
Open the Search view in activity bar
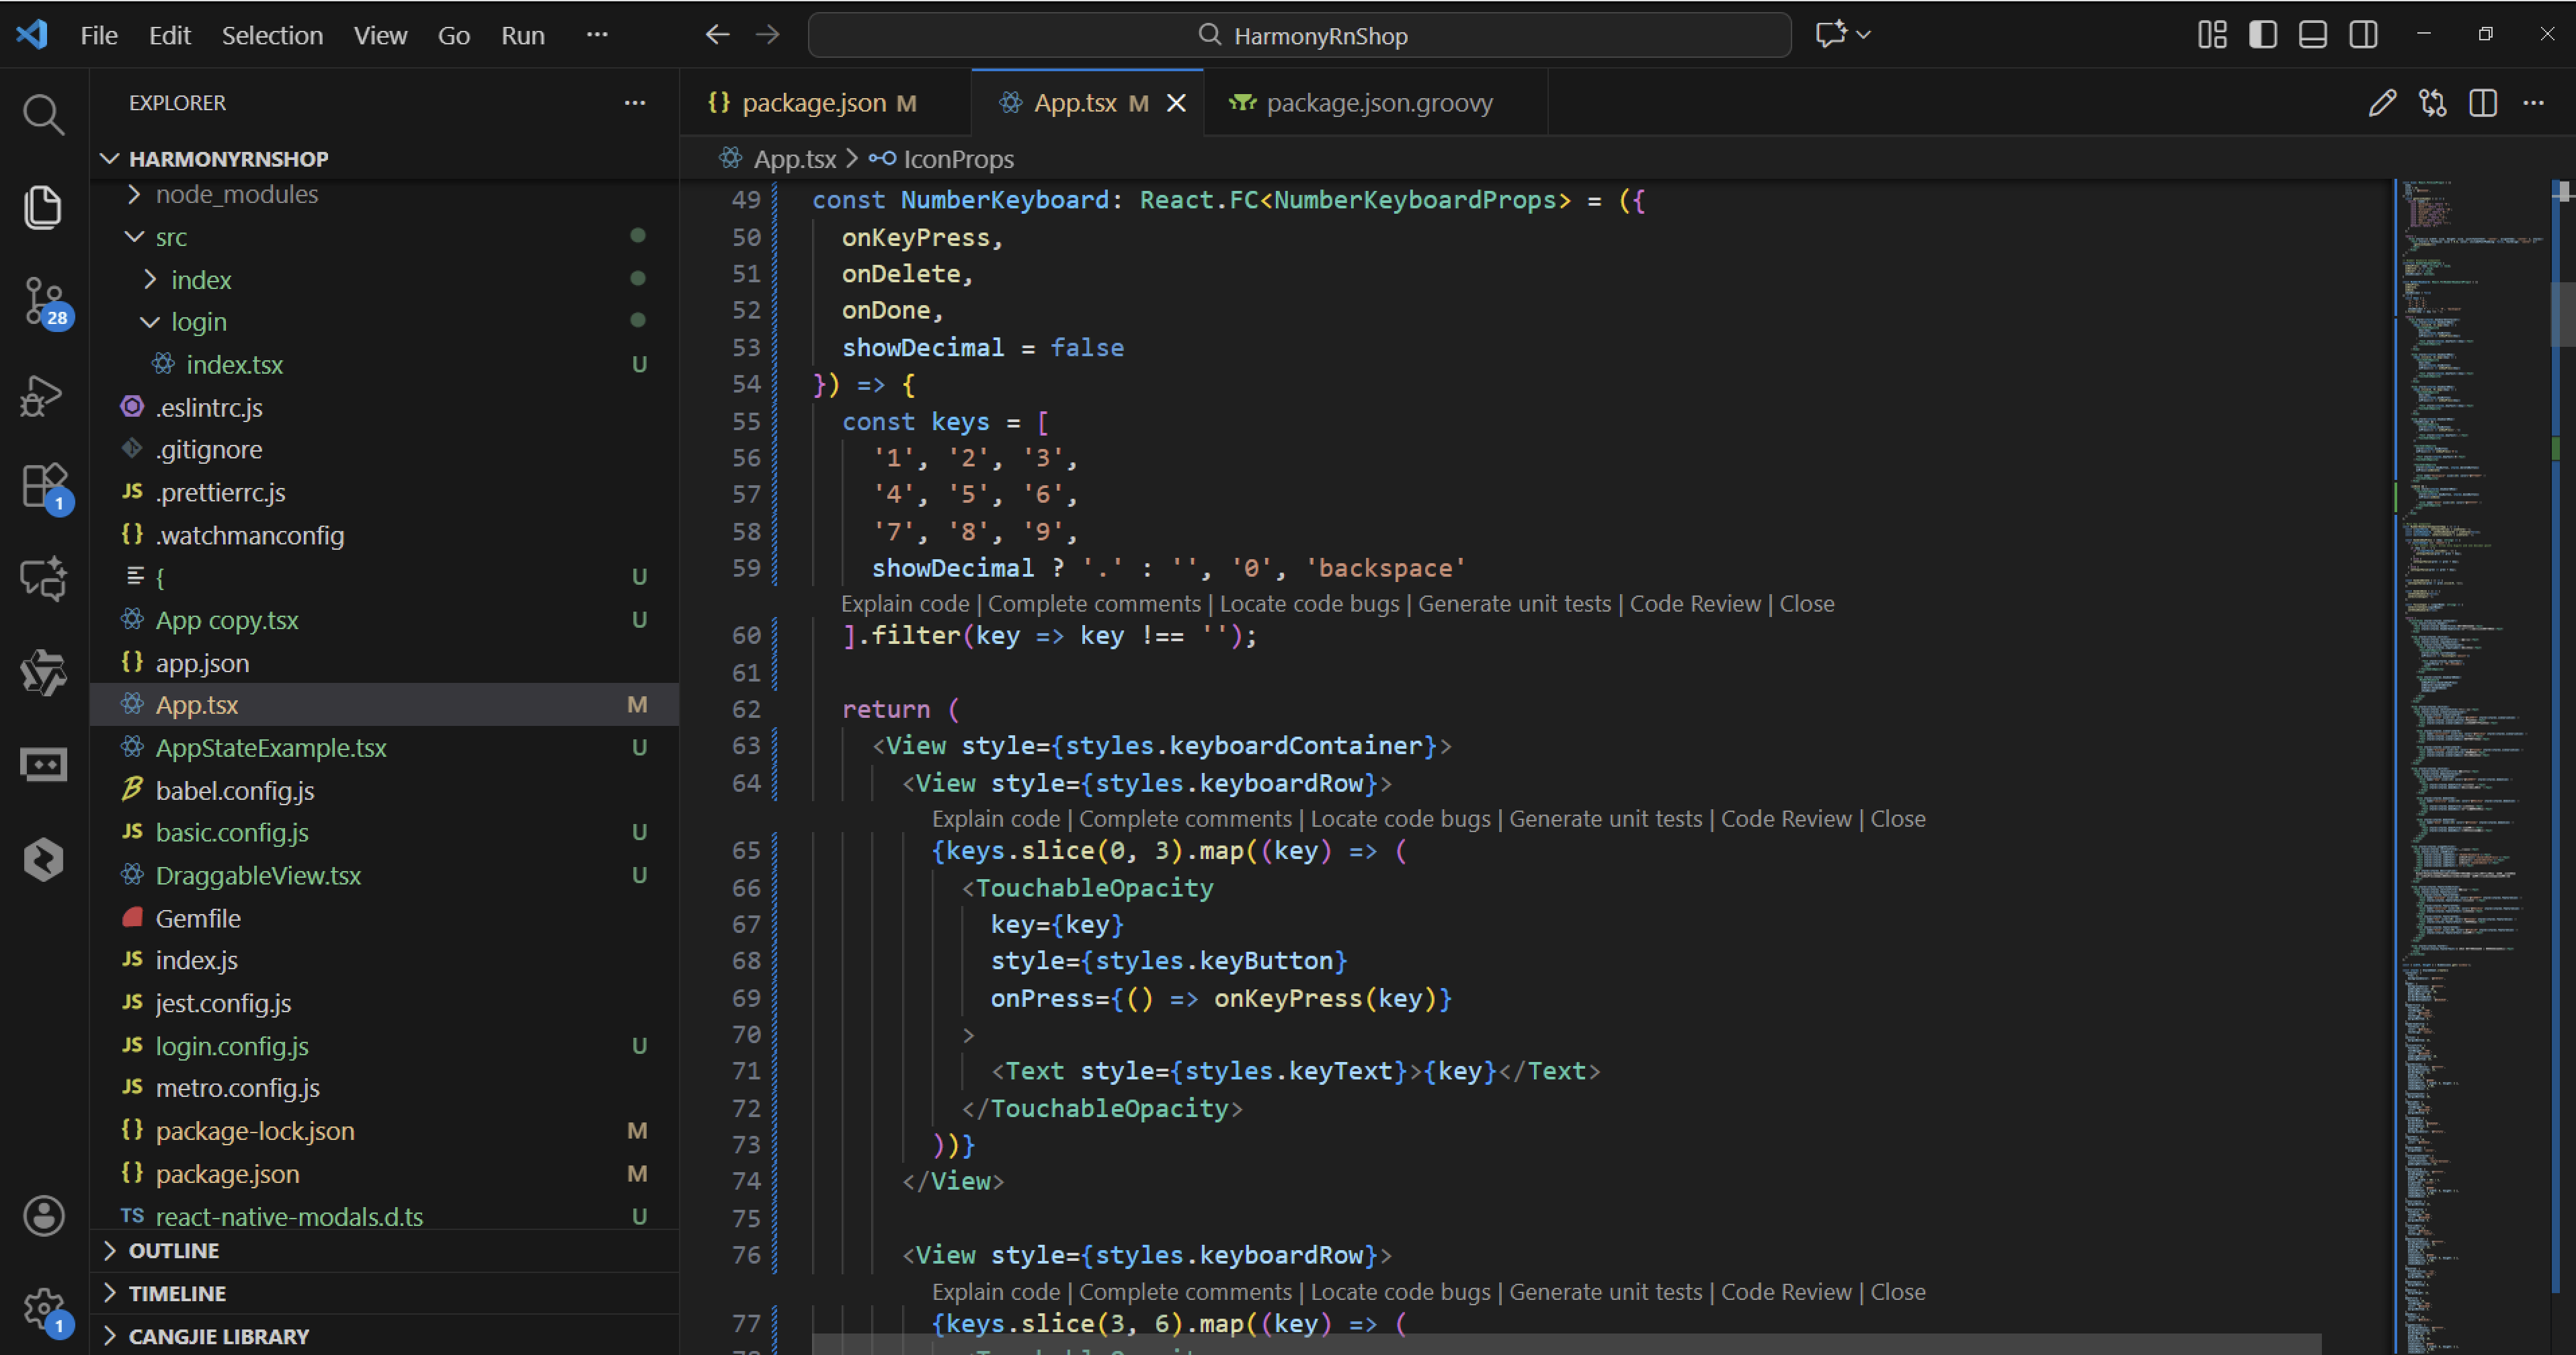click(43, 115)
